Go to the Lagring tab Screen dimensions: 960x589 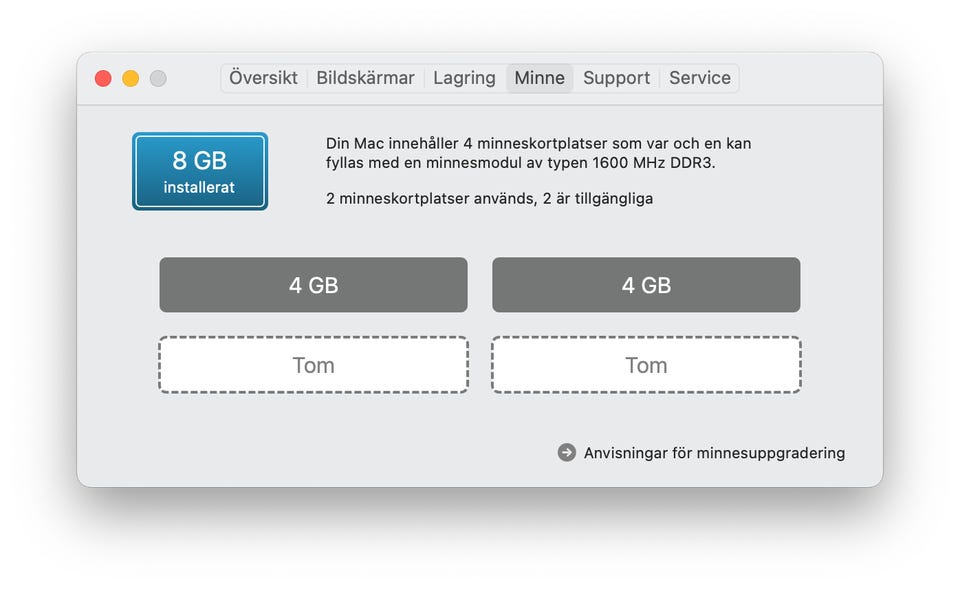click(x=464, y=78)
